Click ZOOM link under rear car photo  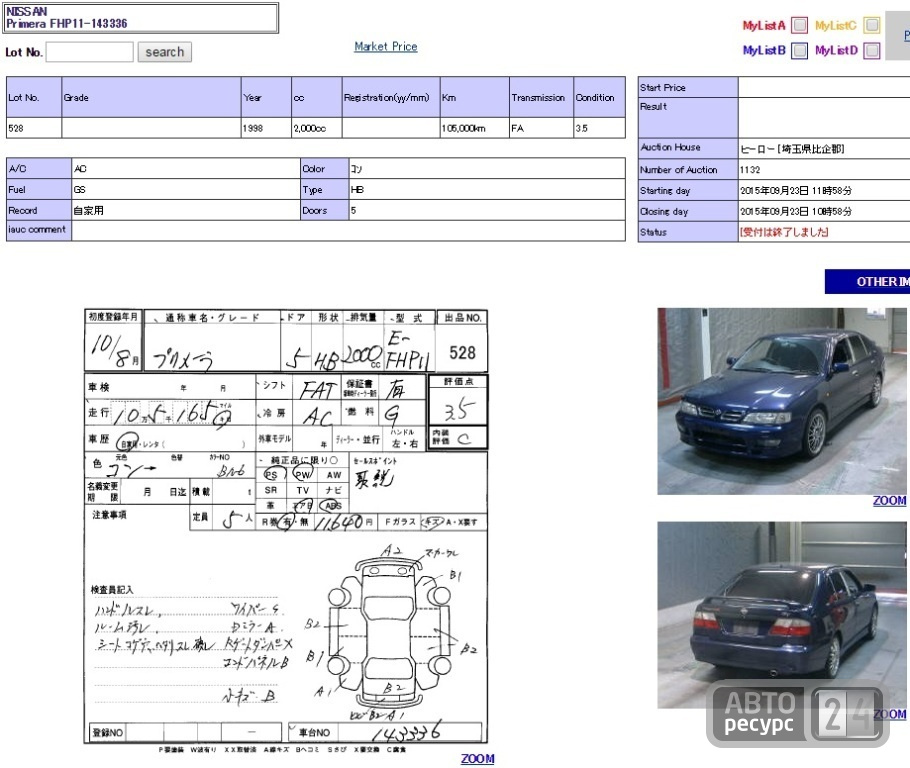click(x=890, y=714)
